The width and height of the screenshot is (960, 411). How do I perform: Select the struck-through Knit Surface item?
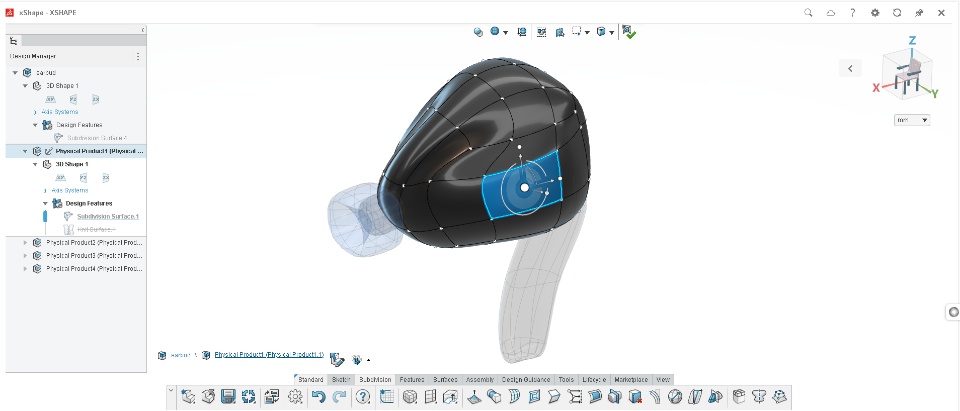(x=96, y=230)
